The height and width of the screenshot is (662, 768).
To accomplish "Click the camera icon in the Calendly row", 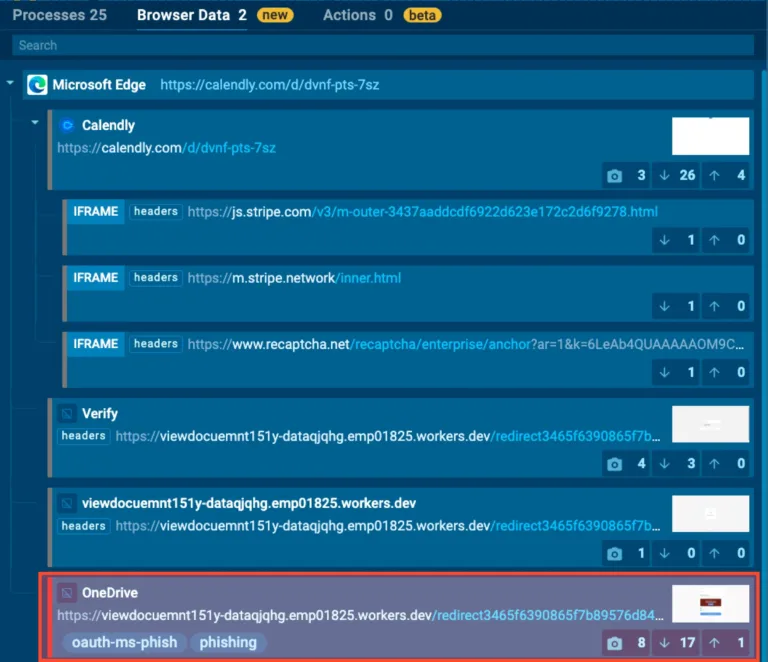I will click(x=614, y=175).
